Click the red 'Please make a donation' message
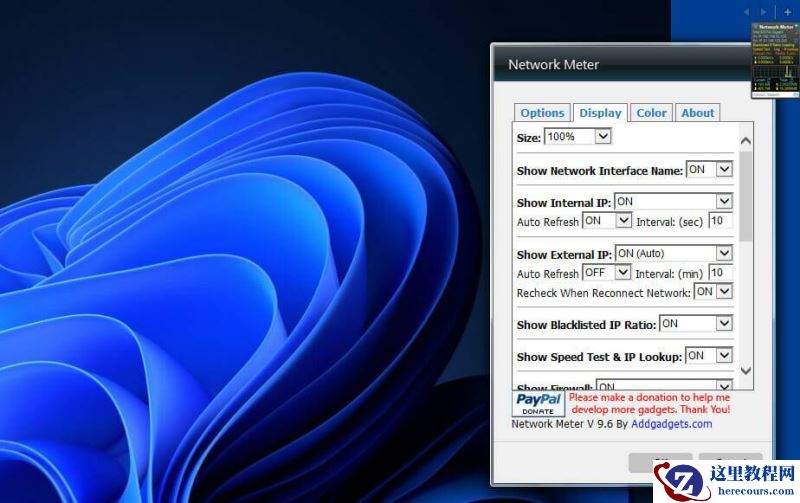 (x=650, y=404)
